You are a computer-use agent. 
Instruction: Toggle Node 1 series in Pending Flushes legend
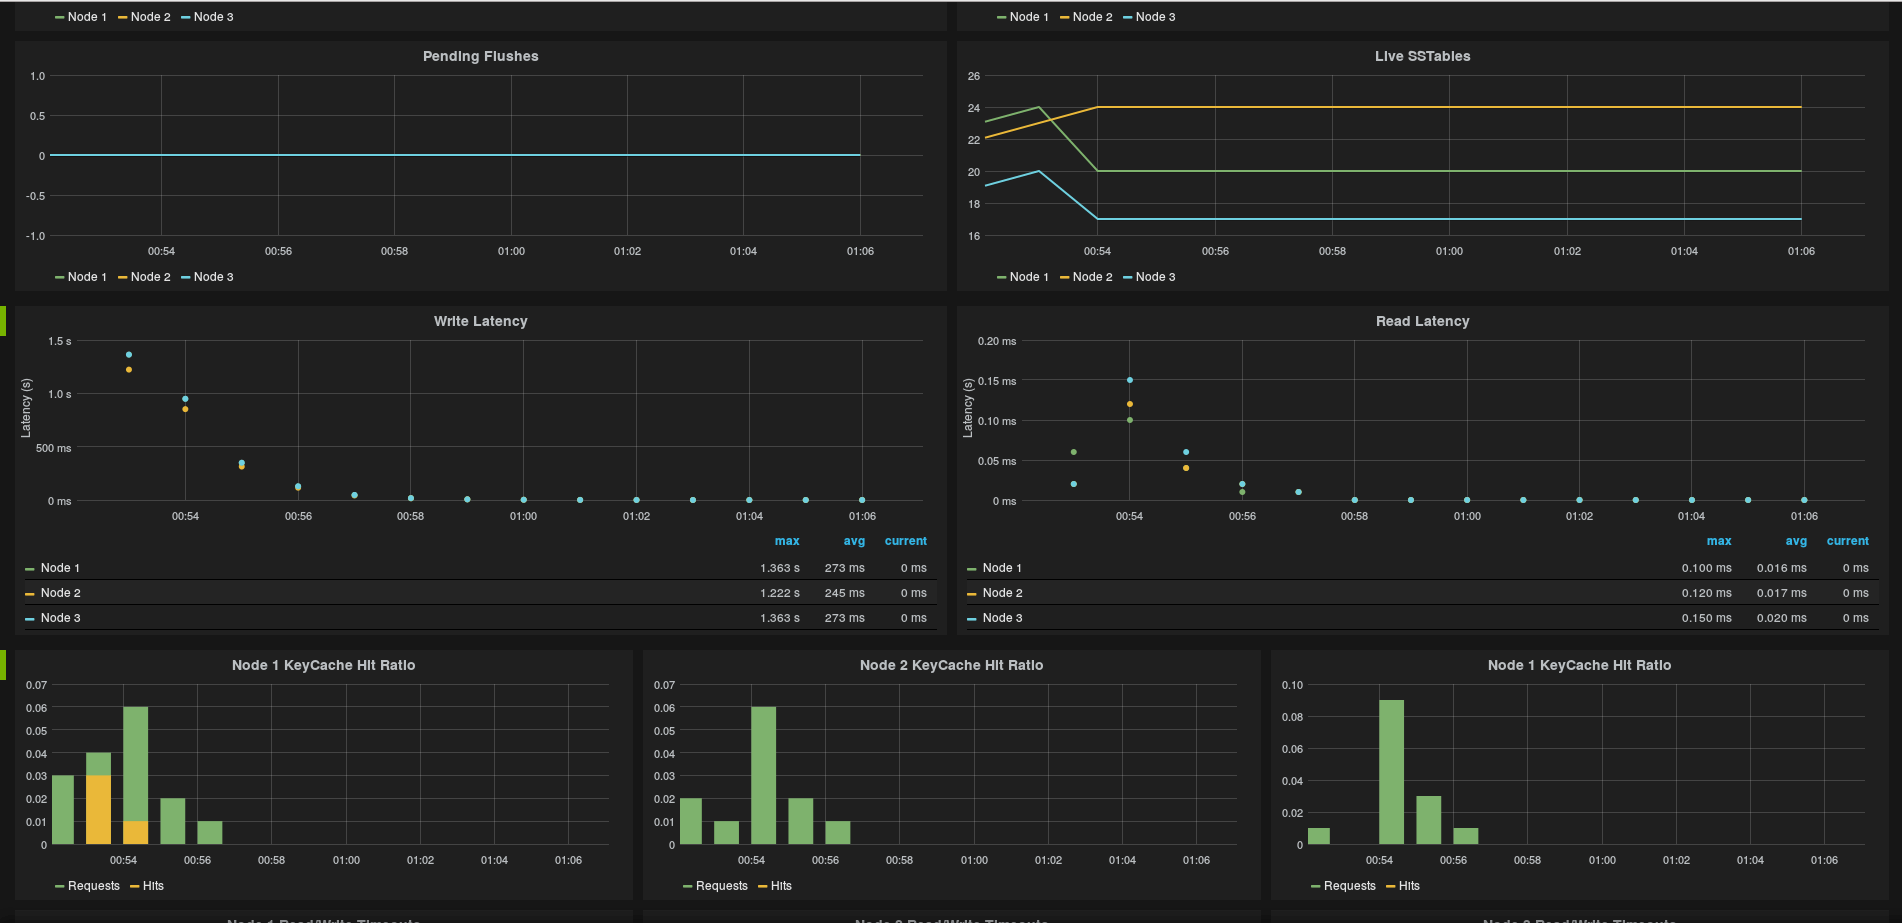coord(87,277)
